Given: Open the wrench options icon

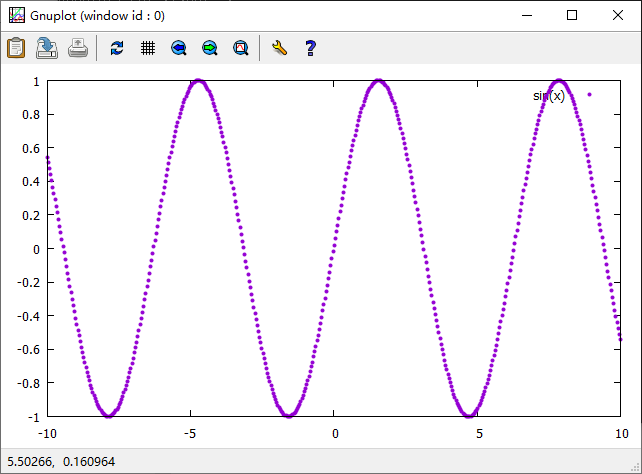Looking at the screenshot, I should pyautogui.click(x=280, y=48).
